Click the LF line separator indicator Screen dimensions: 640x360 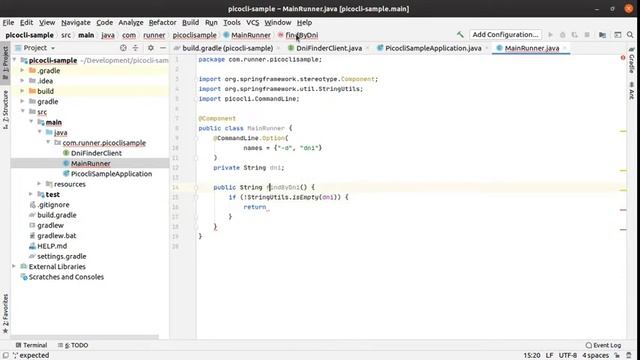click(549, 355)
